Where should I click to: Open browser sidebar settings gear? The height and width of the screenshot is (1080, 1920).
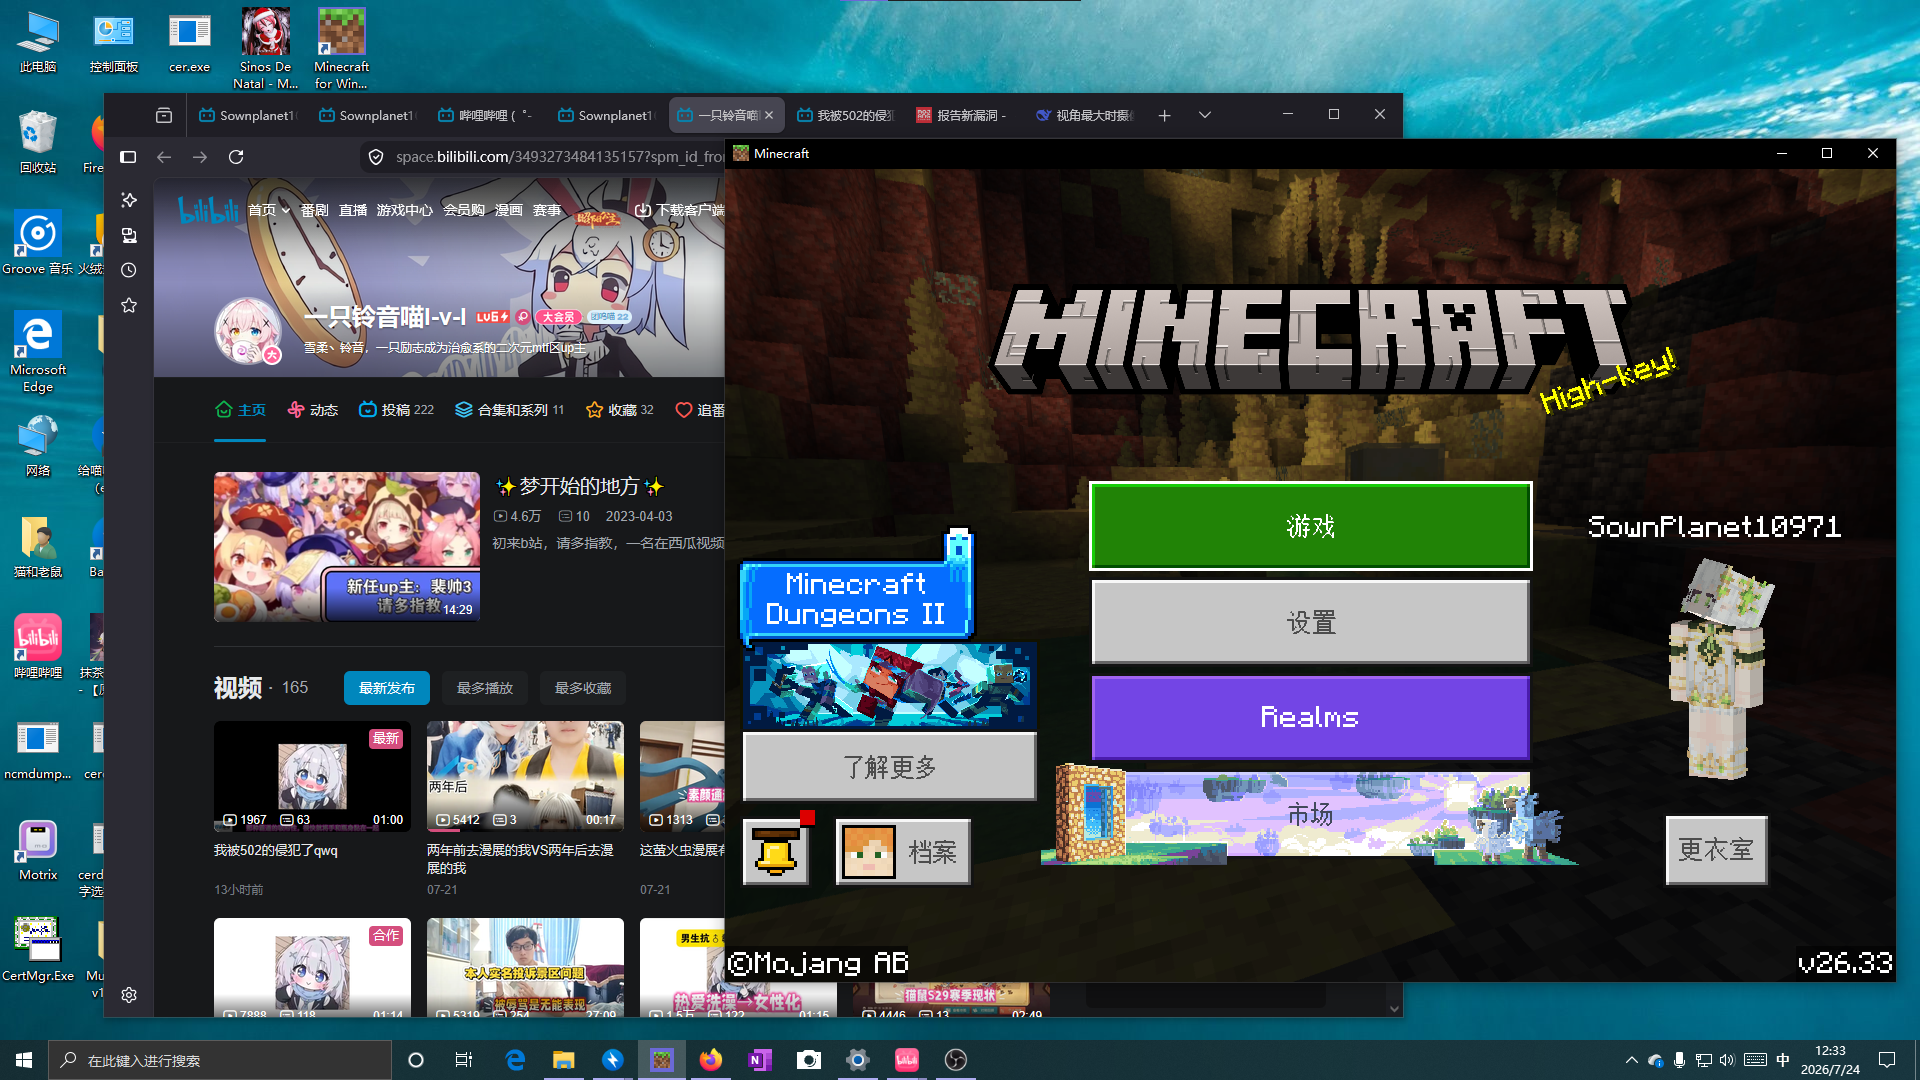click(129, 995)
